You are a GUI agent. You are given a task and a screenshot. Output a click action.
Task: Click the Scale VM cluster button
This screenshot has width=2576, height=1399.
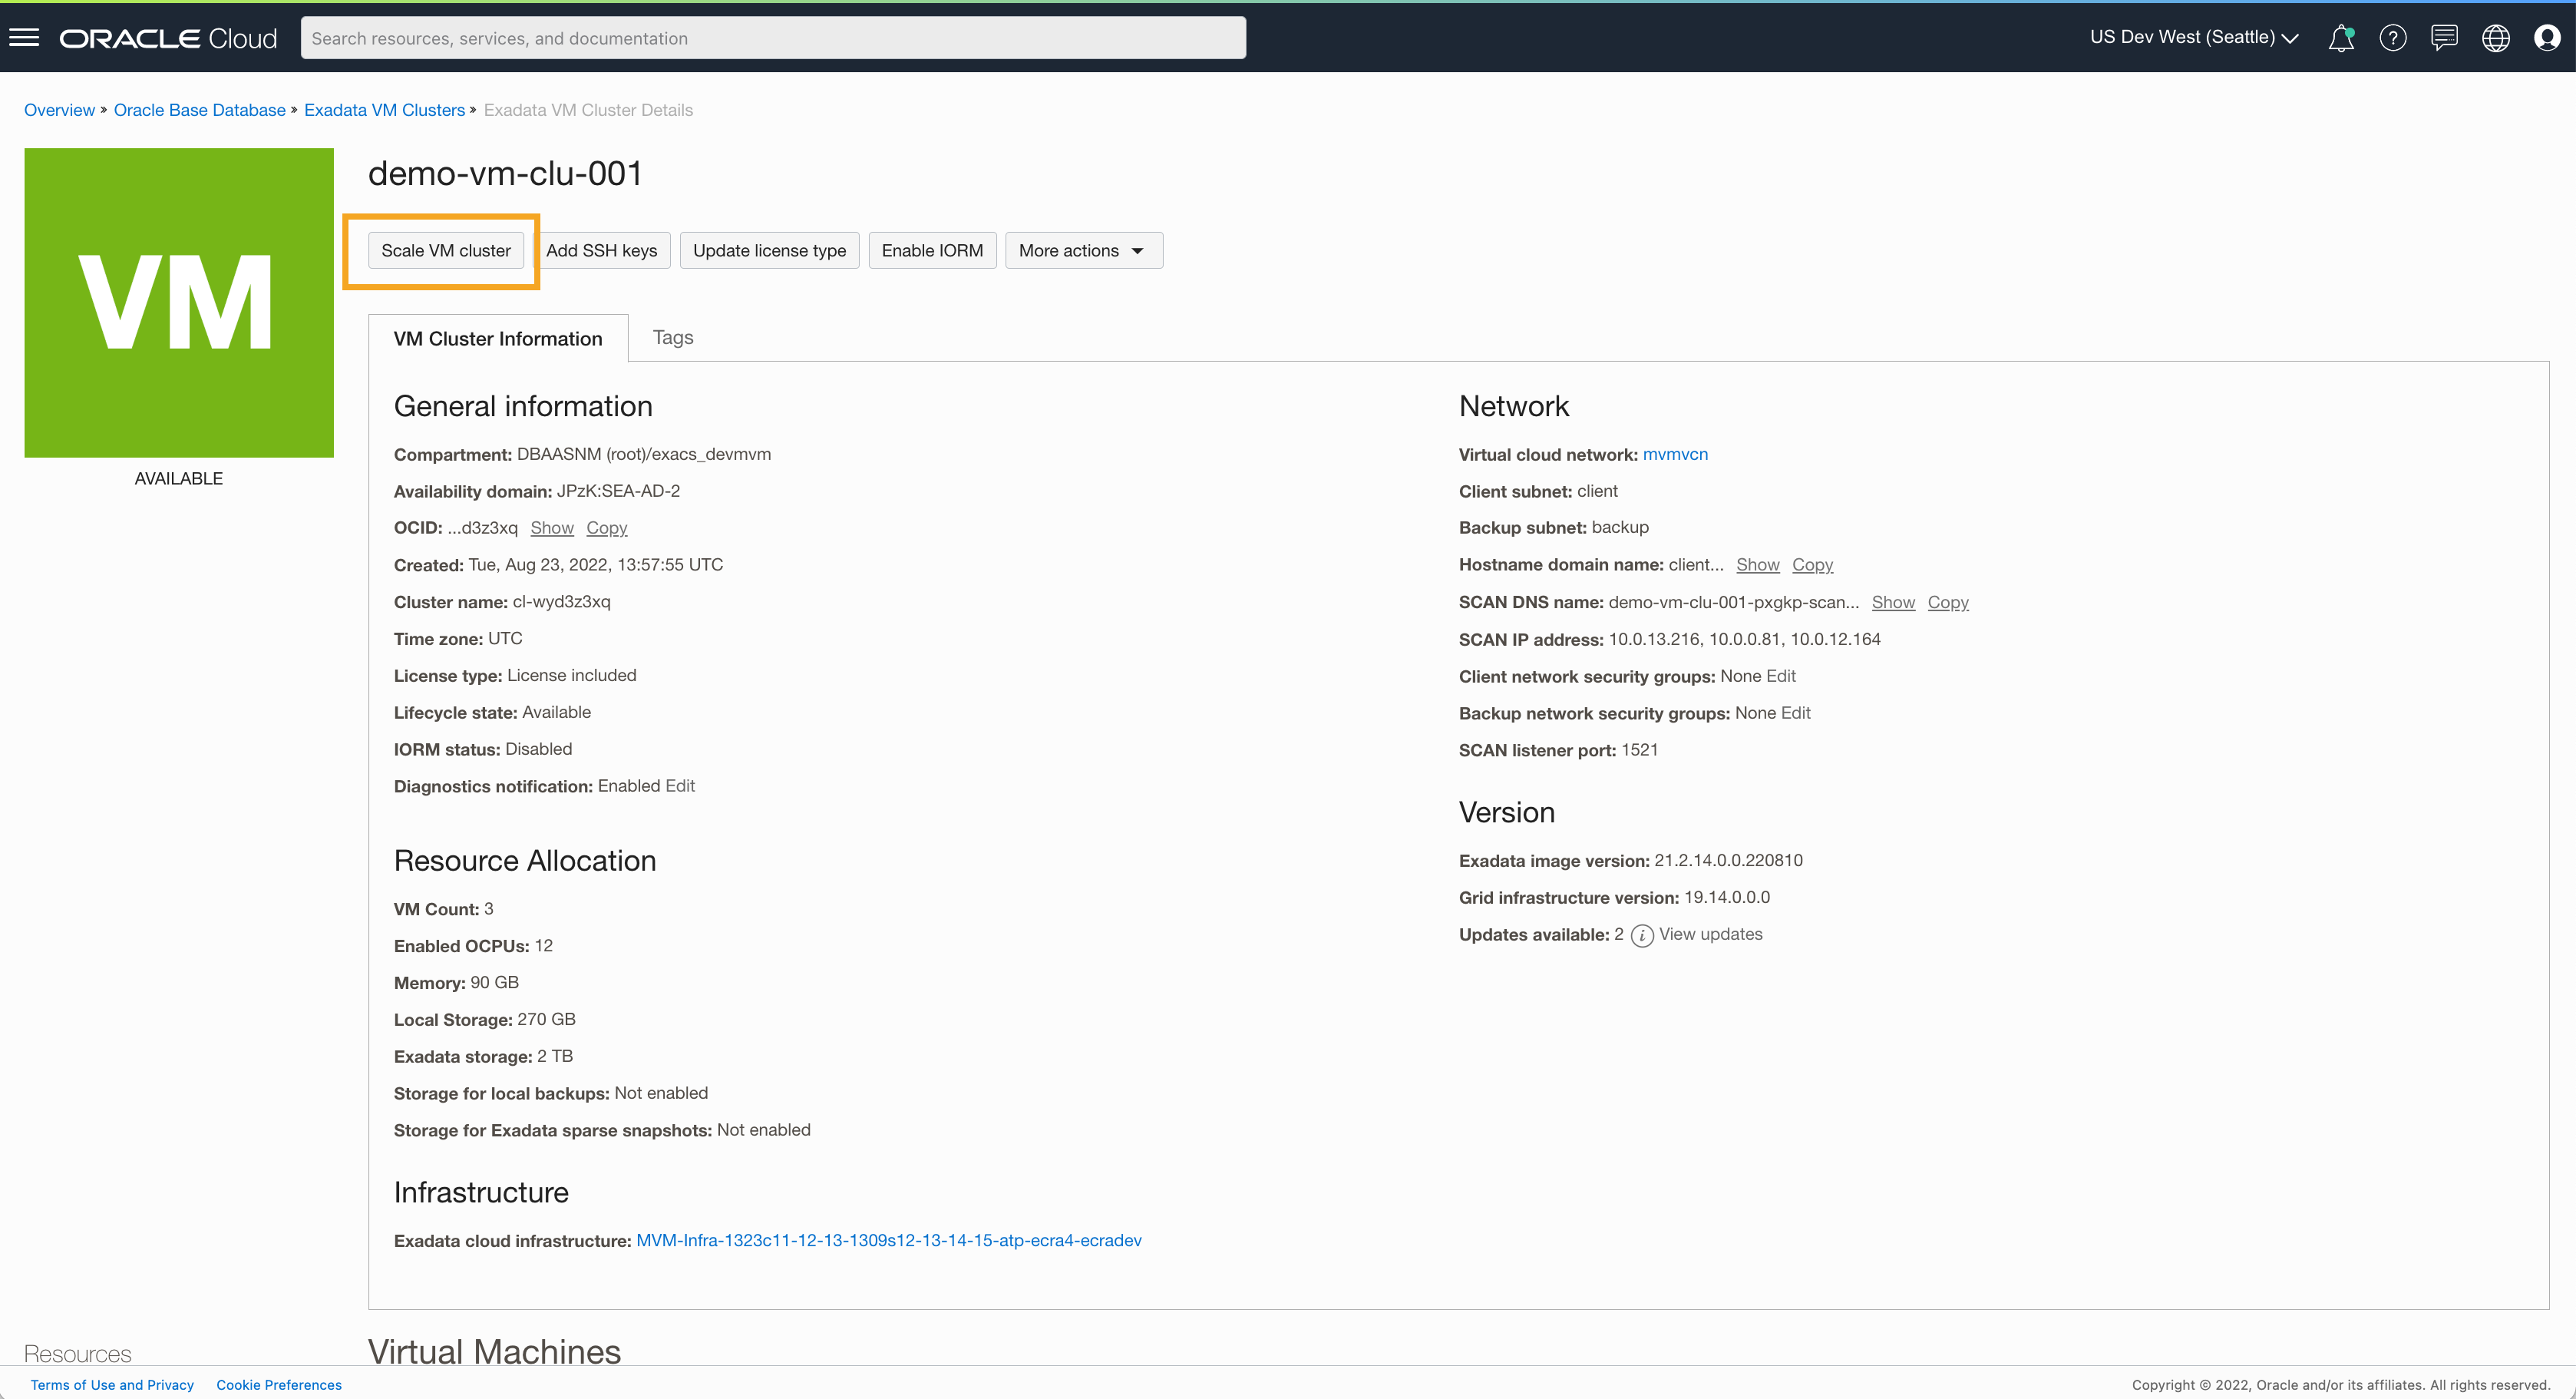[446, 250]
